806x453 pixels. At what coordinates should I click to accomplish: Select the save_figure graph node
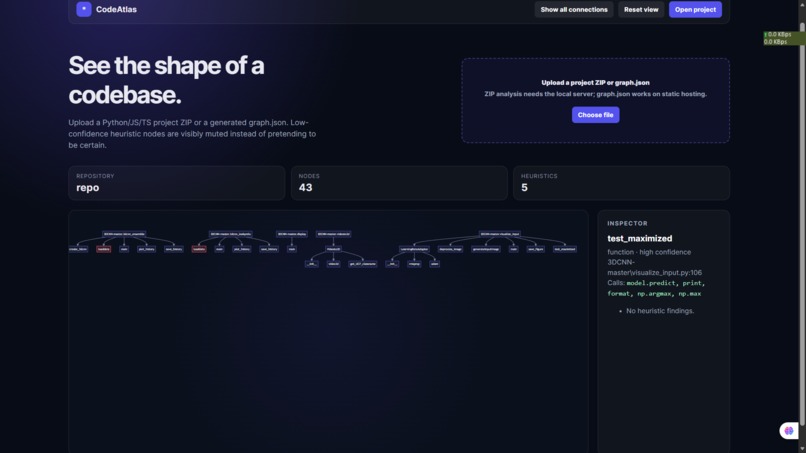tap(535, 249)
